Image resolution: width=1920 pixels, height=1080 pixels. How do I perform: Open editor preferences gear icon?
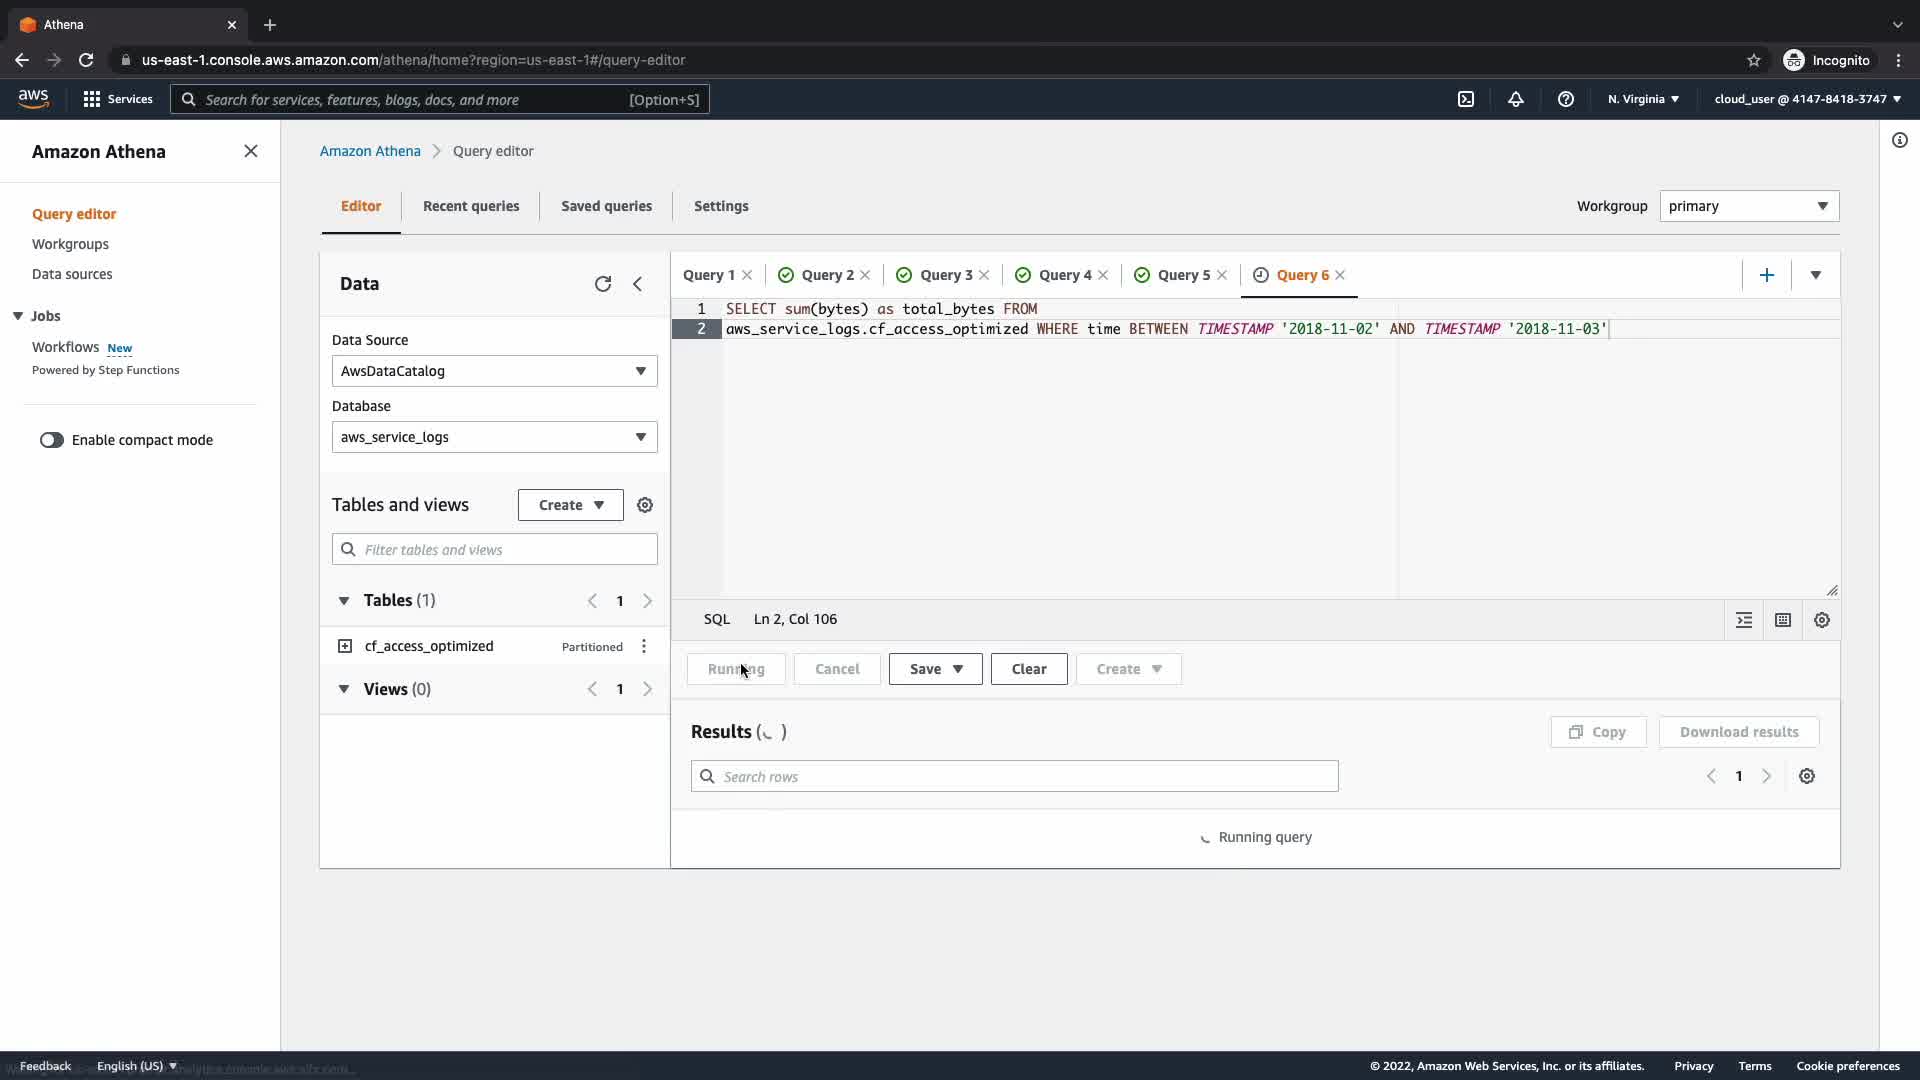pos(1821,620)
